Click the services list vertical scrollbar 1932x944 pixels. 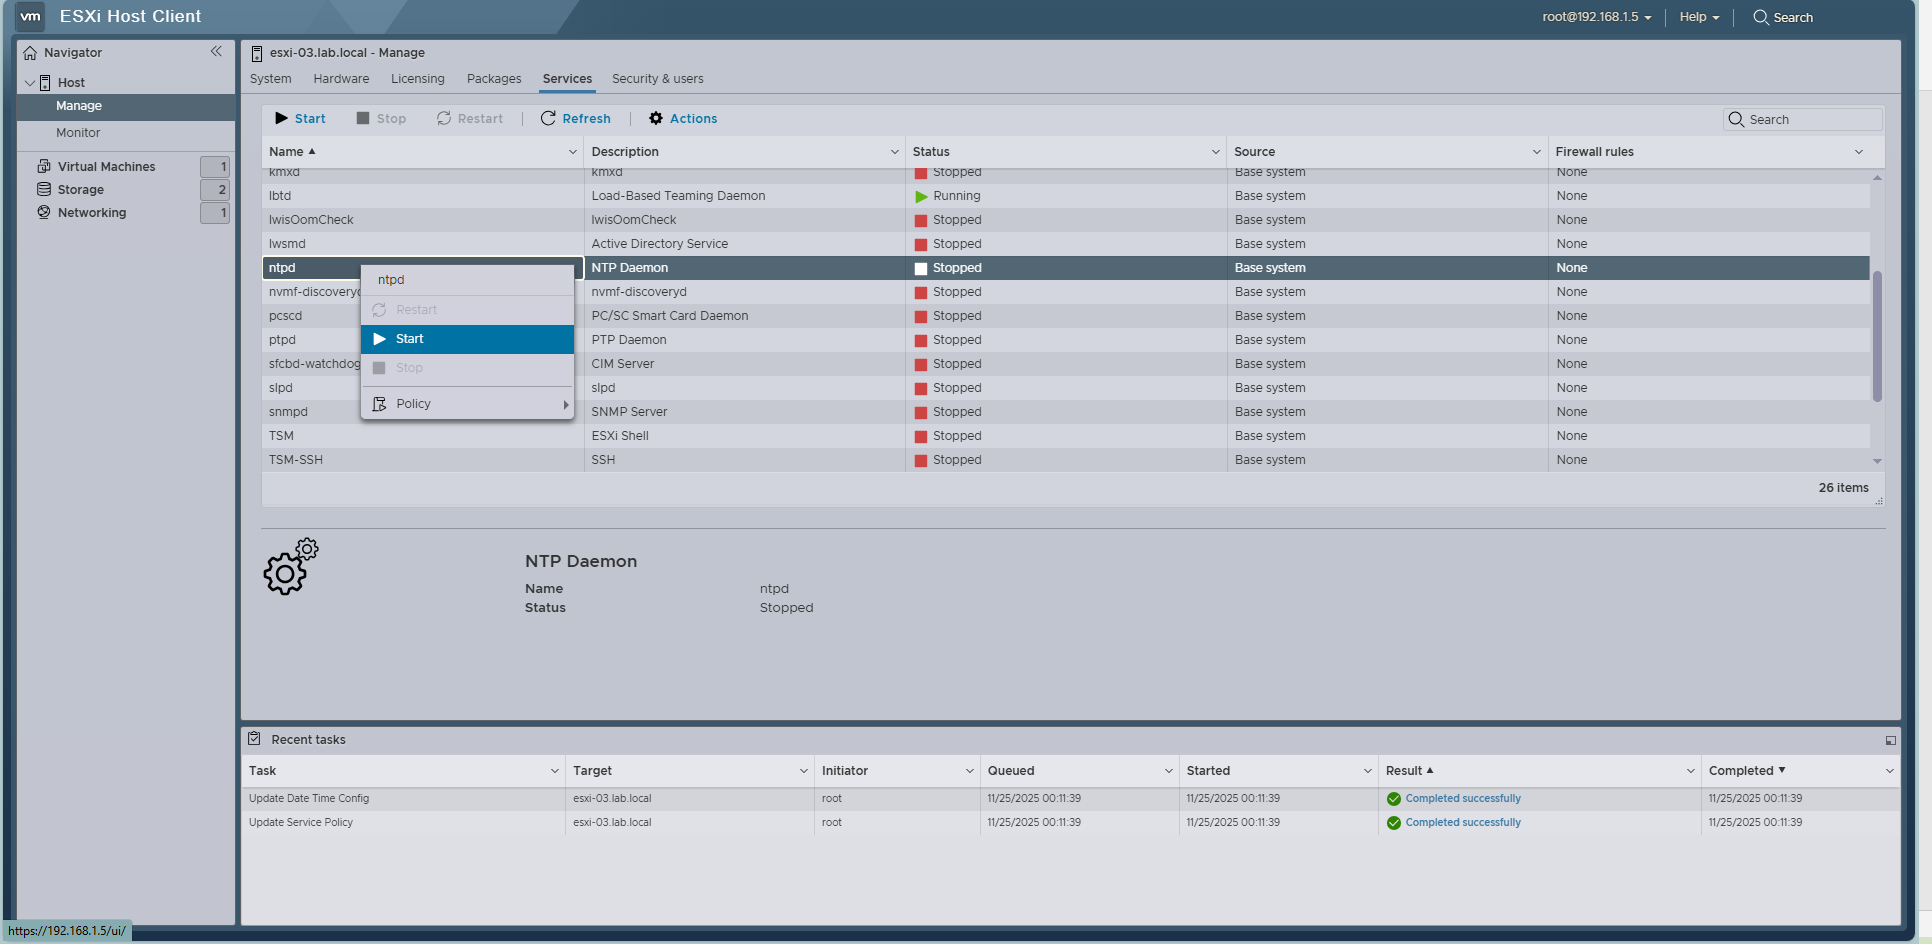(1877, 335)
